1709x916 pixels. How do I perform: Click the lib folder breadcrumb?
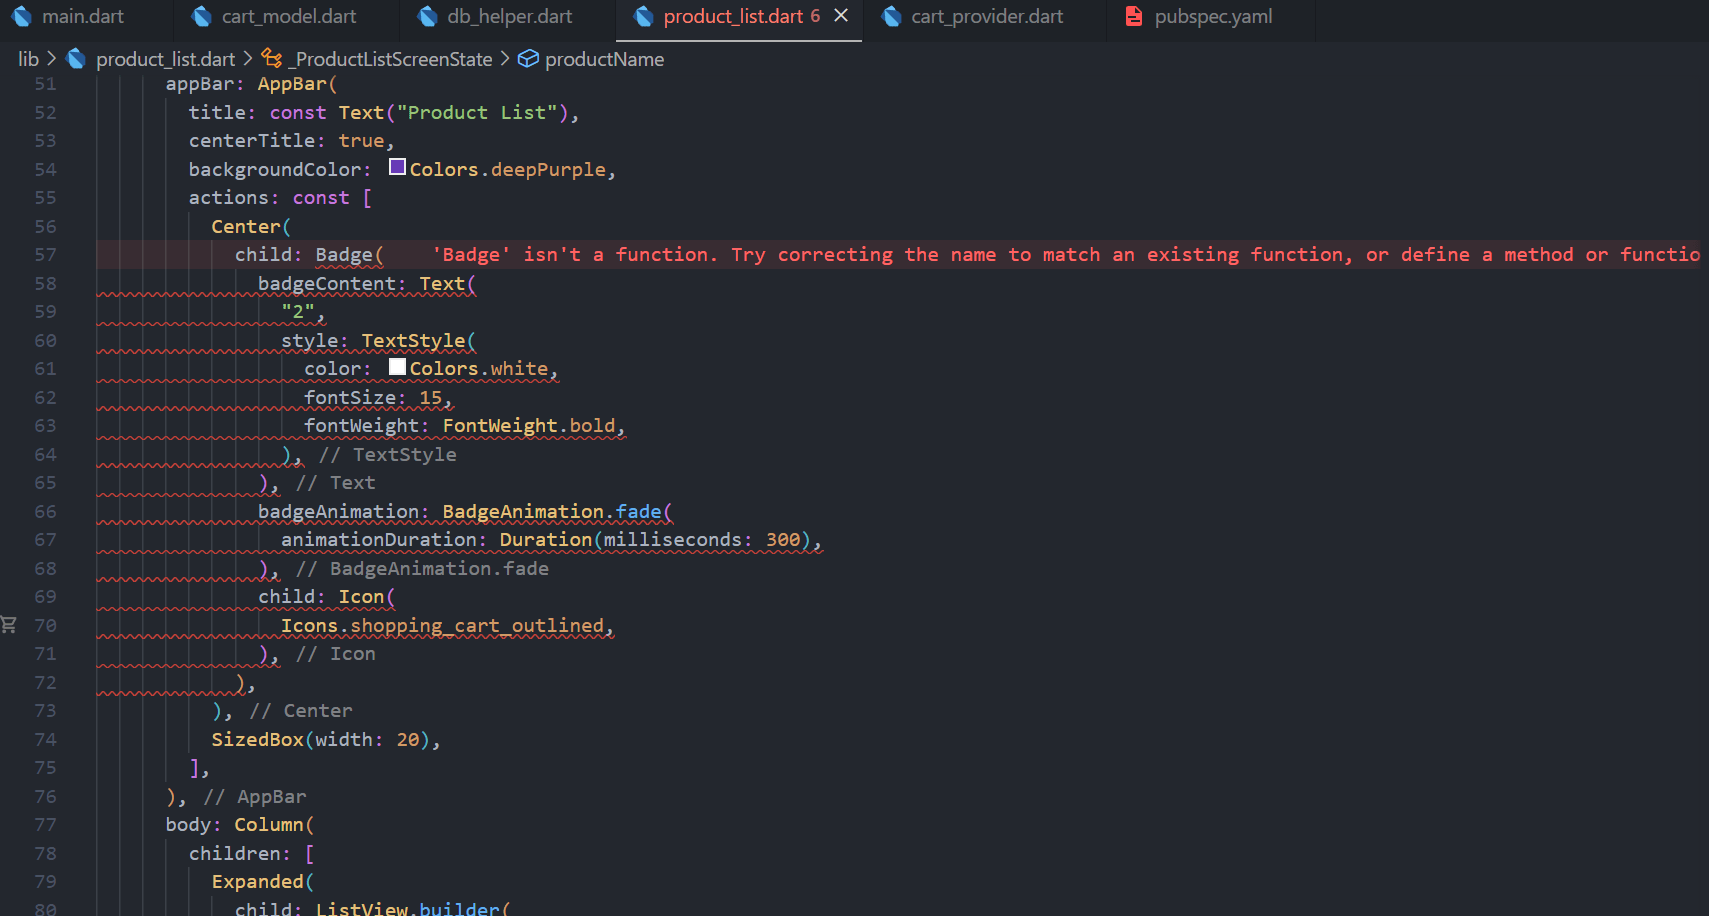[x=28, y=59]
